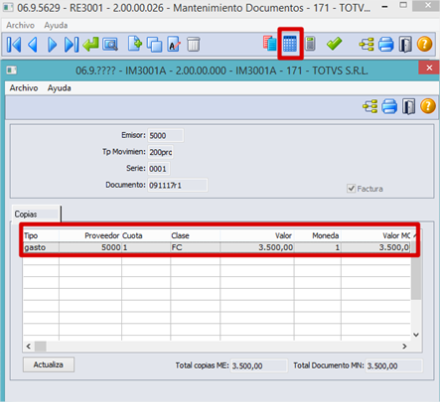Image resolution: width=440 pixels, height=402 pixels.
Task: Open the search magnifier icon
Action: click(110, 45)
